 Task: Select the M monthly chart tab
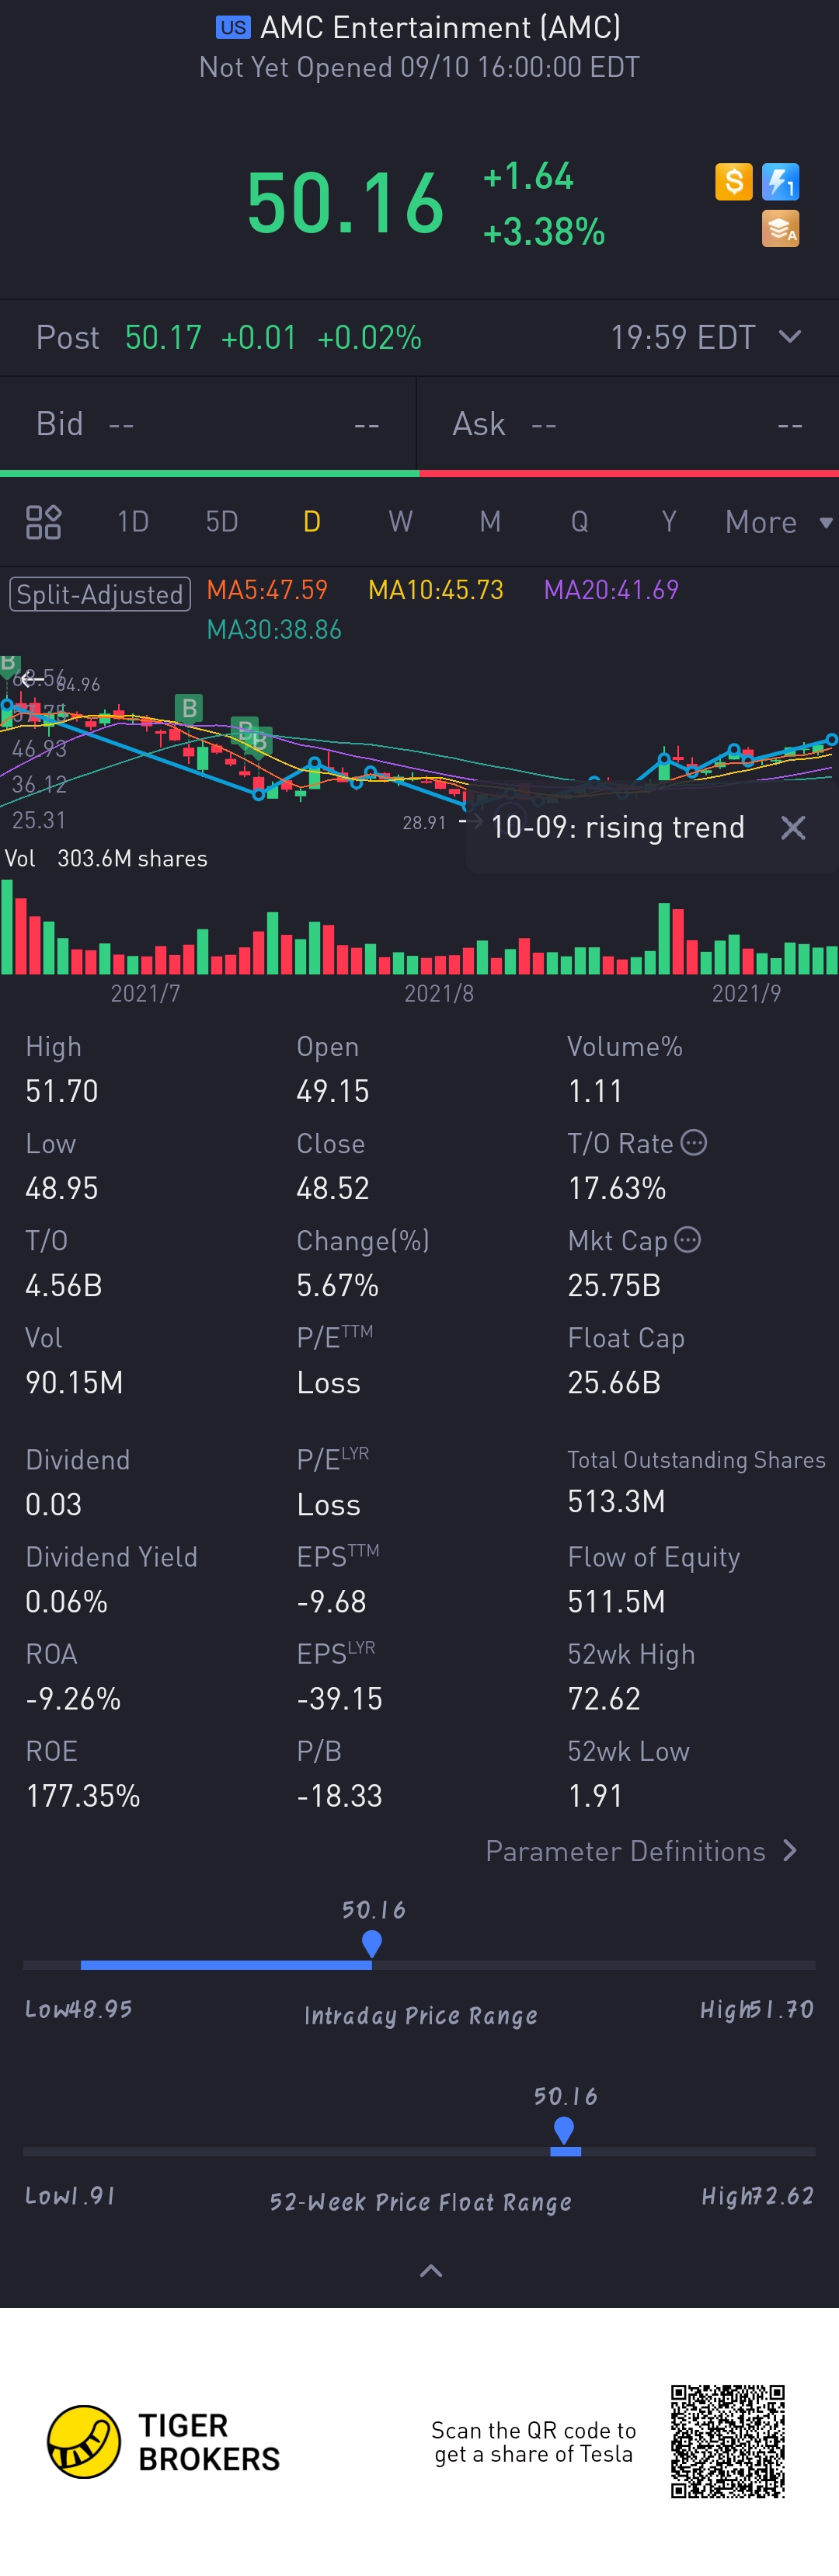pyautogui.click(x=489, y=521)
